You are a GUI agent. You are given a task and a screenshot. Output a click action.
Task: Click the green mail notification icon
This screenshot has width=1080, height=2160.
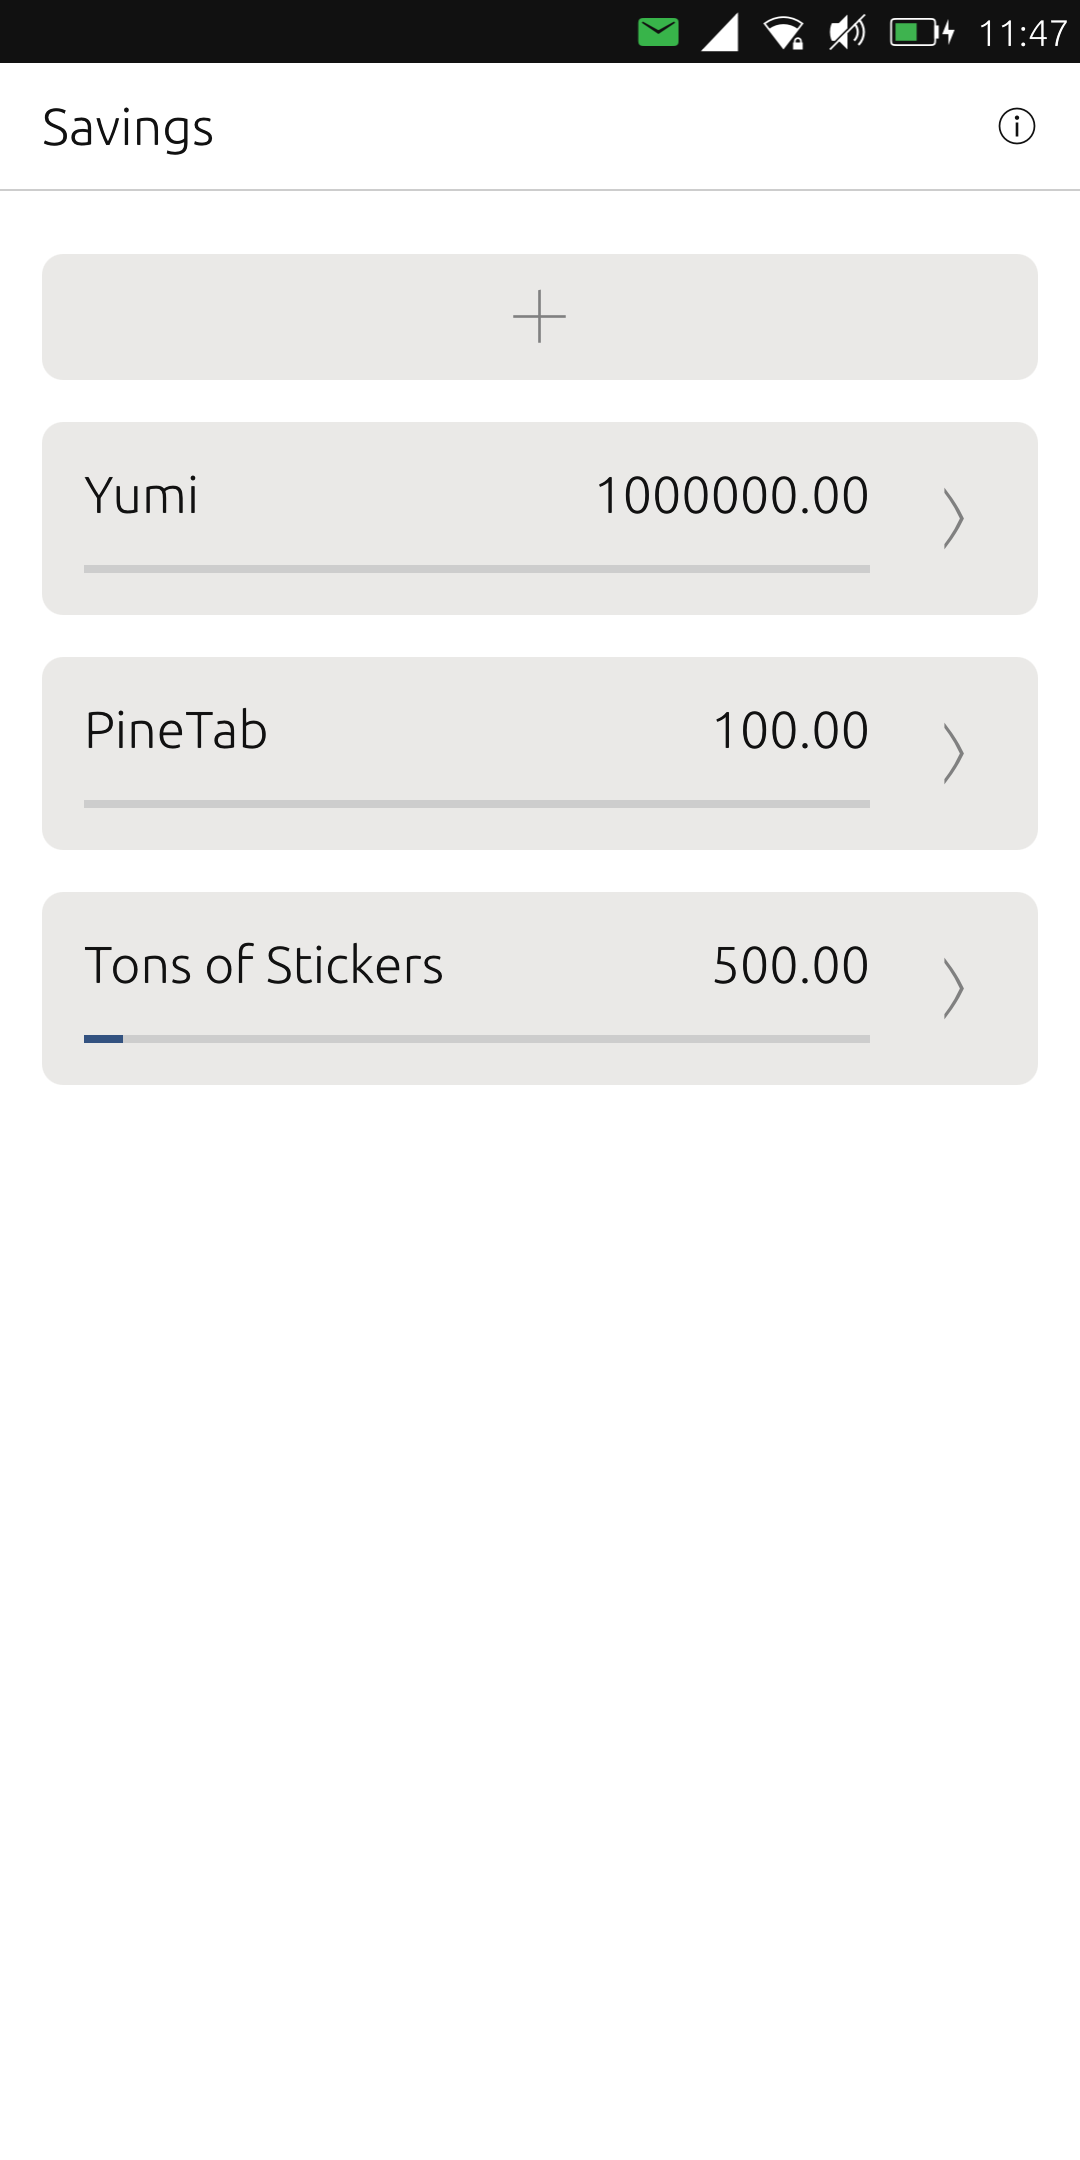click(658, 32)
